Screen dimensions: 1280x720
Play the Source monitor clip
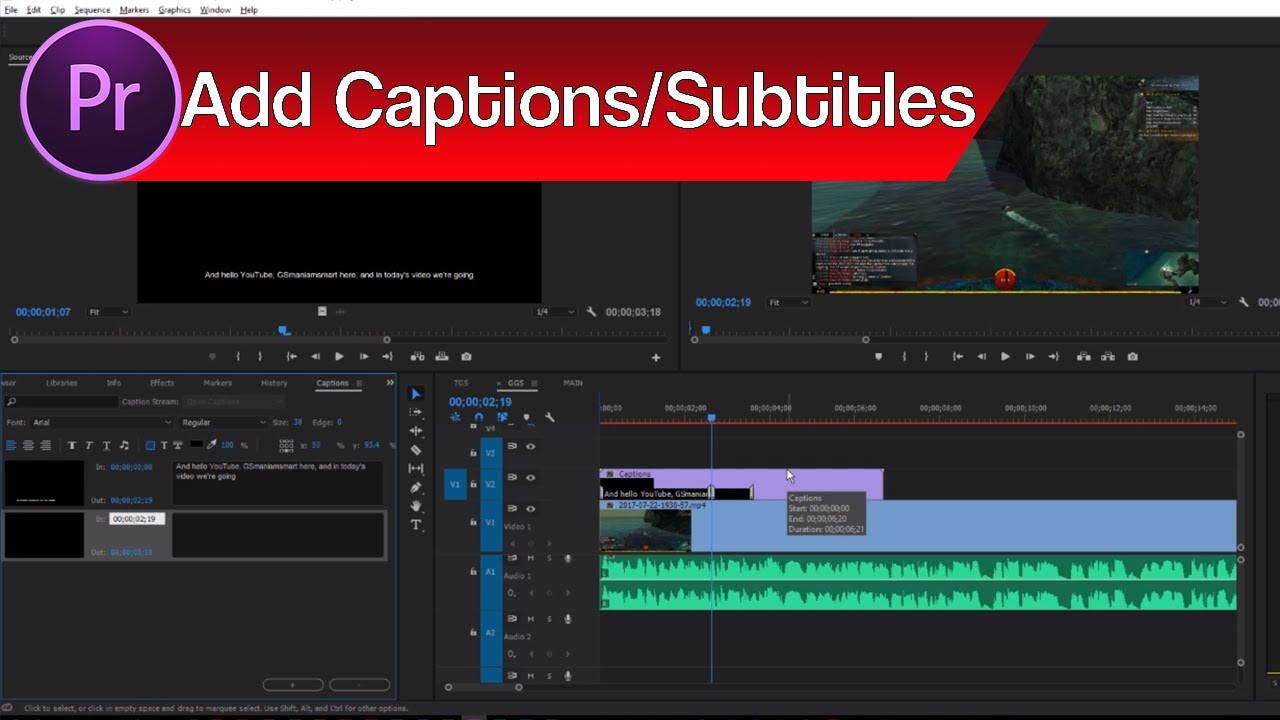tap(339, 356)
